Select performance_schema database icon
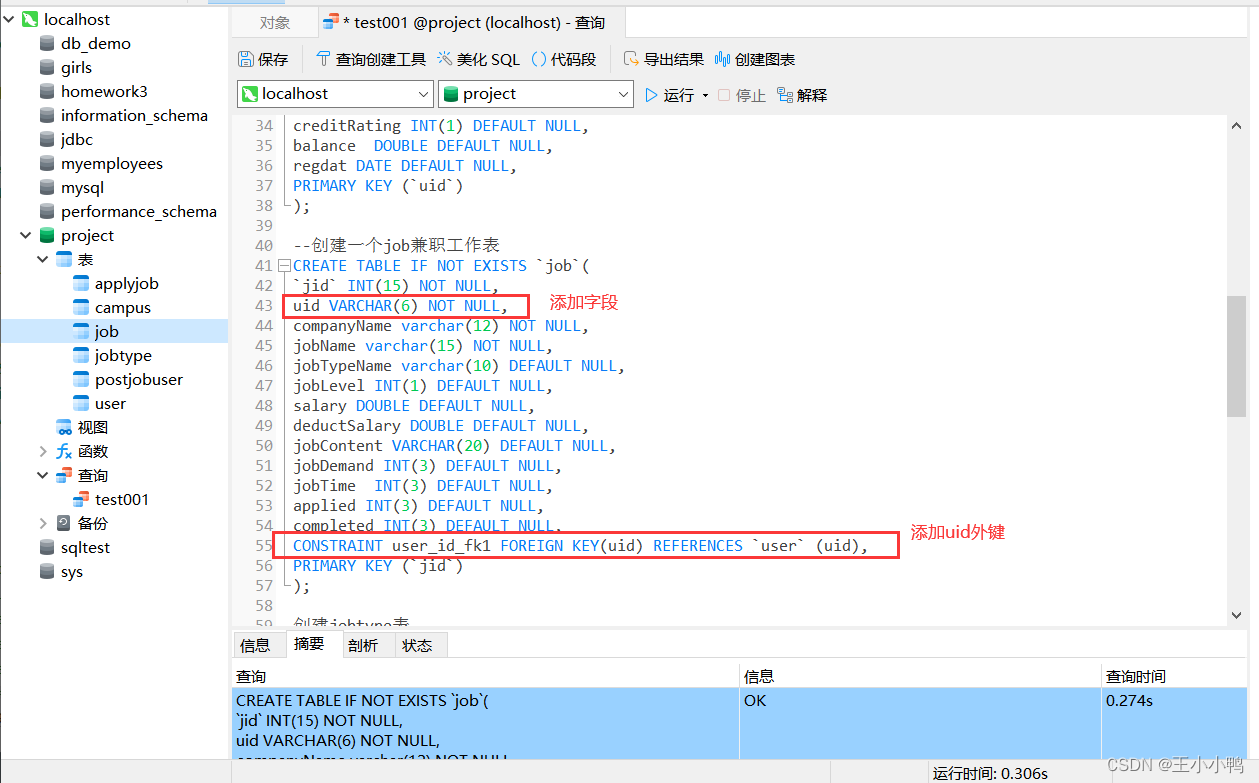 coord(47,211)
